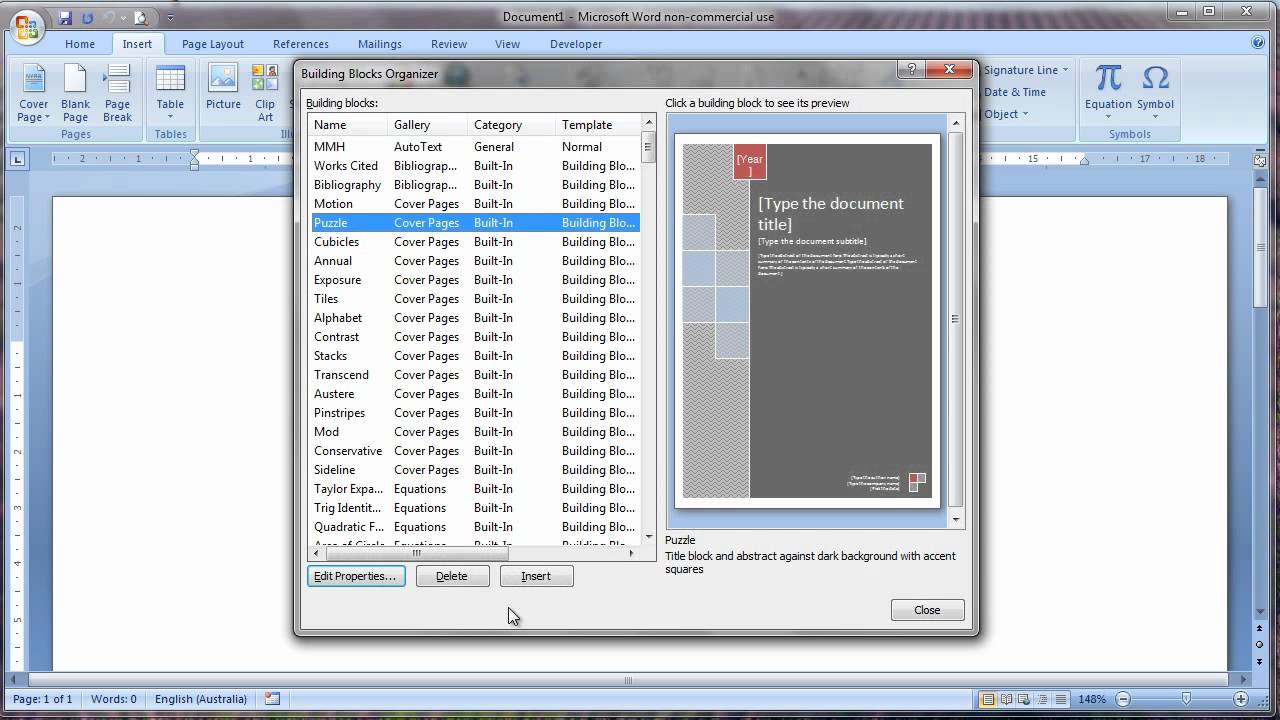Screen dimensions: 1280x720
Task: Switch to the References tab
Action: [301, 44]
